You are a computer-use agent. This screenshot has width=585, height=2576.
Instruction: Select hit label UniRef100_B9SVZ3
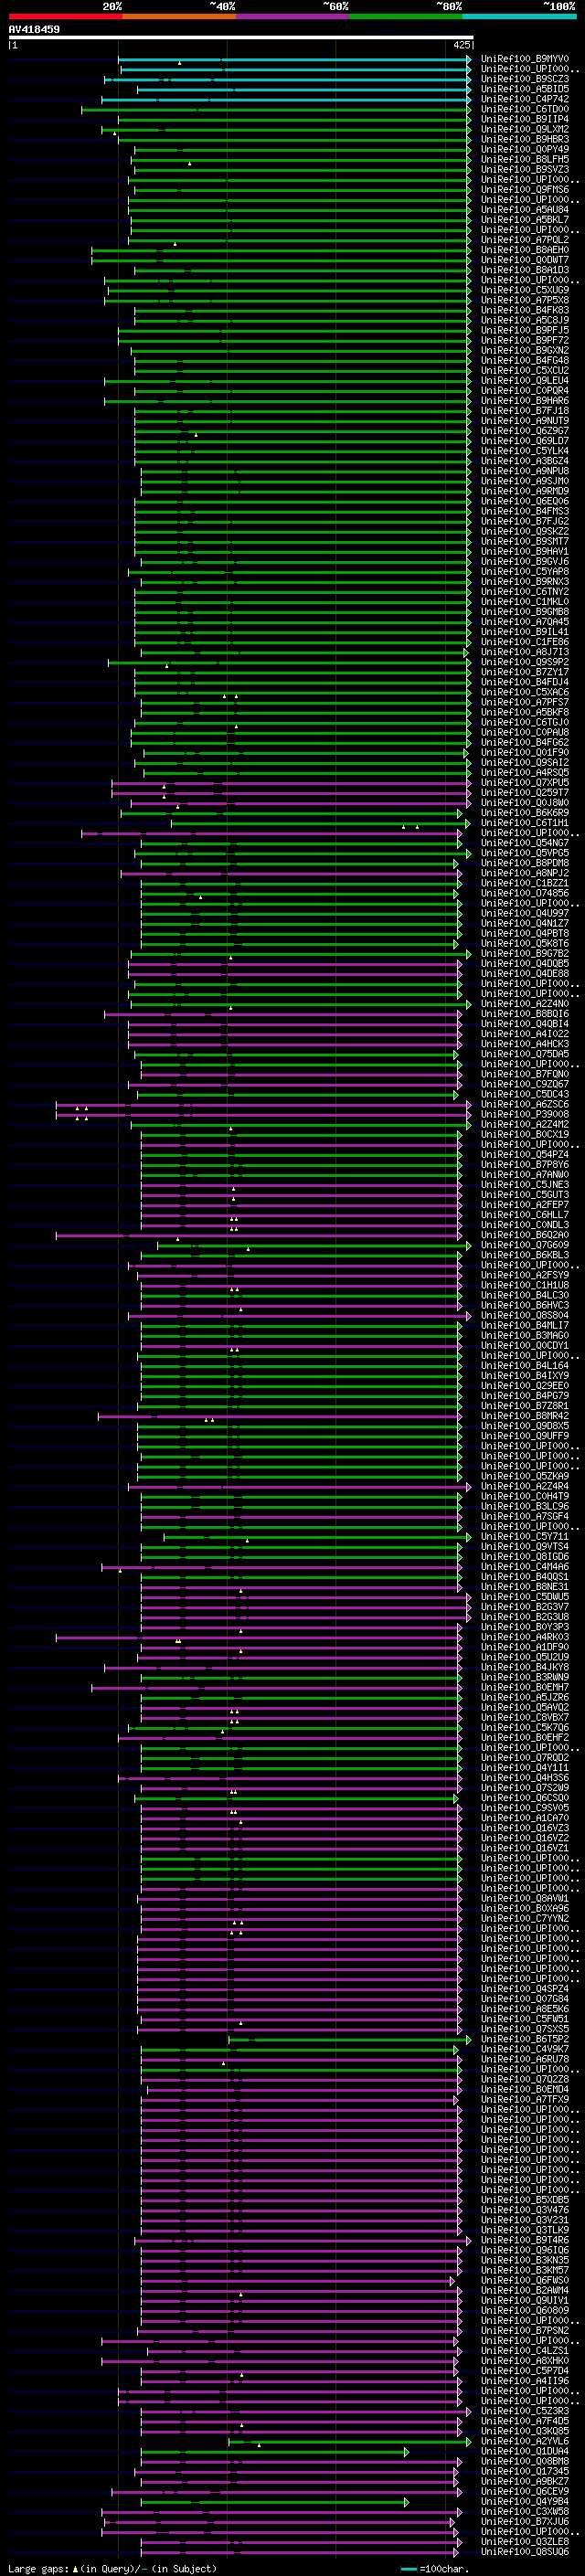[525, 169]
